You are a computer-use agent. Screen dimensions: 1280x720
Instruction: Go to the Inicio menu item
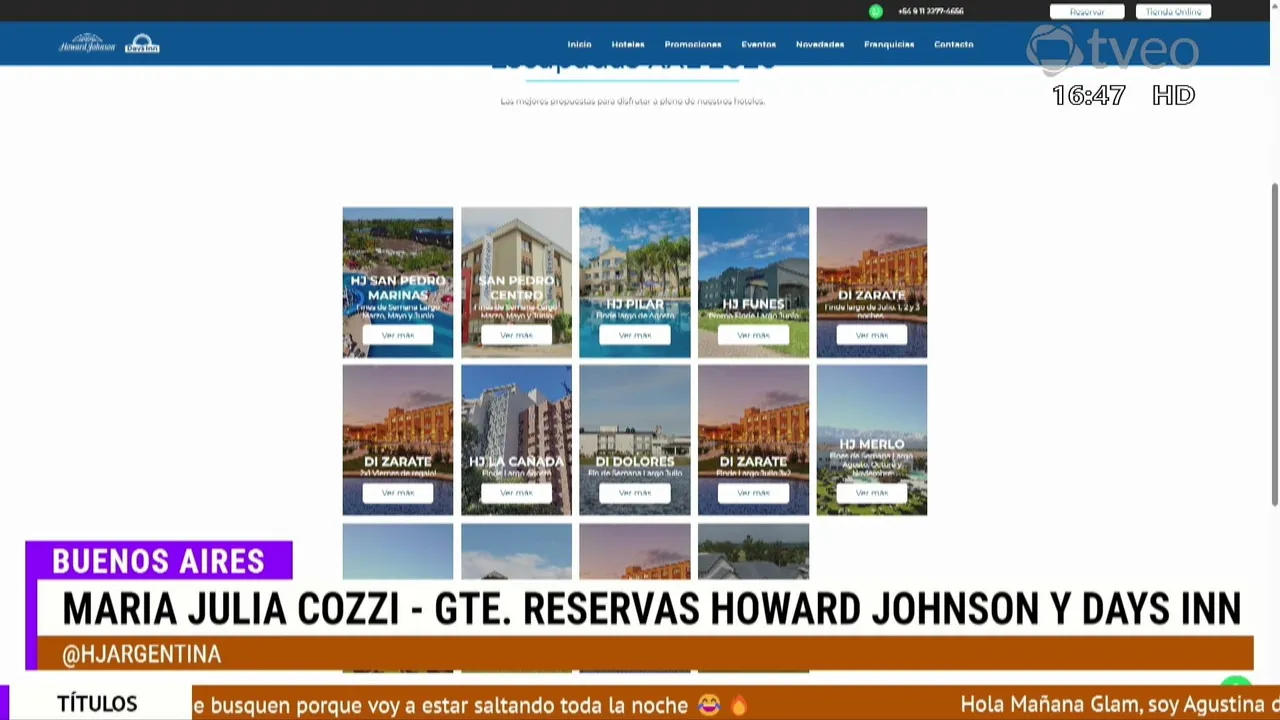click(580, 44)
